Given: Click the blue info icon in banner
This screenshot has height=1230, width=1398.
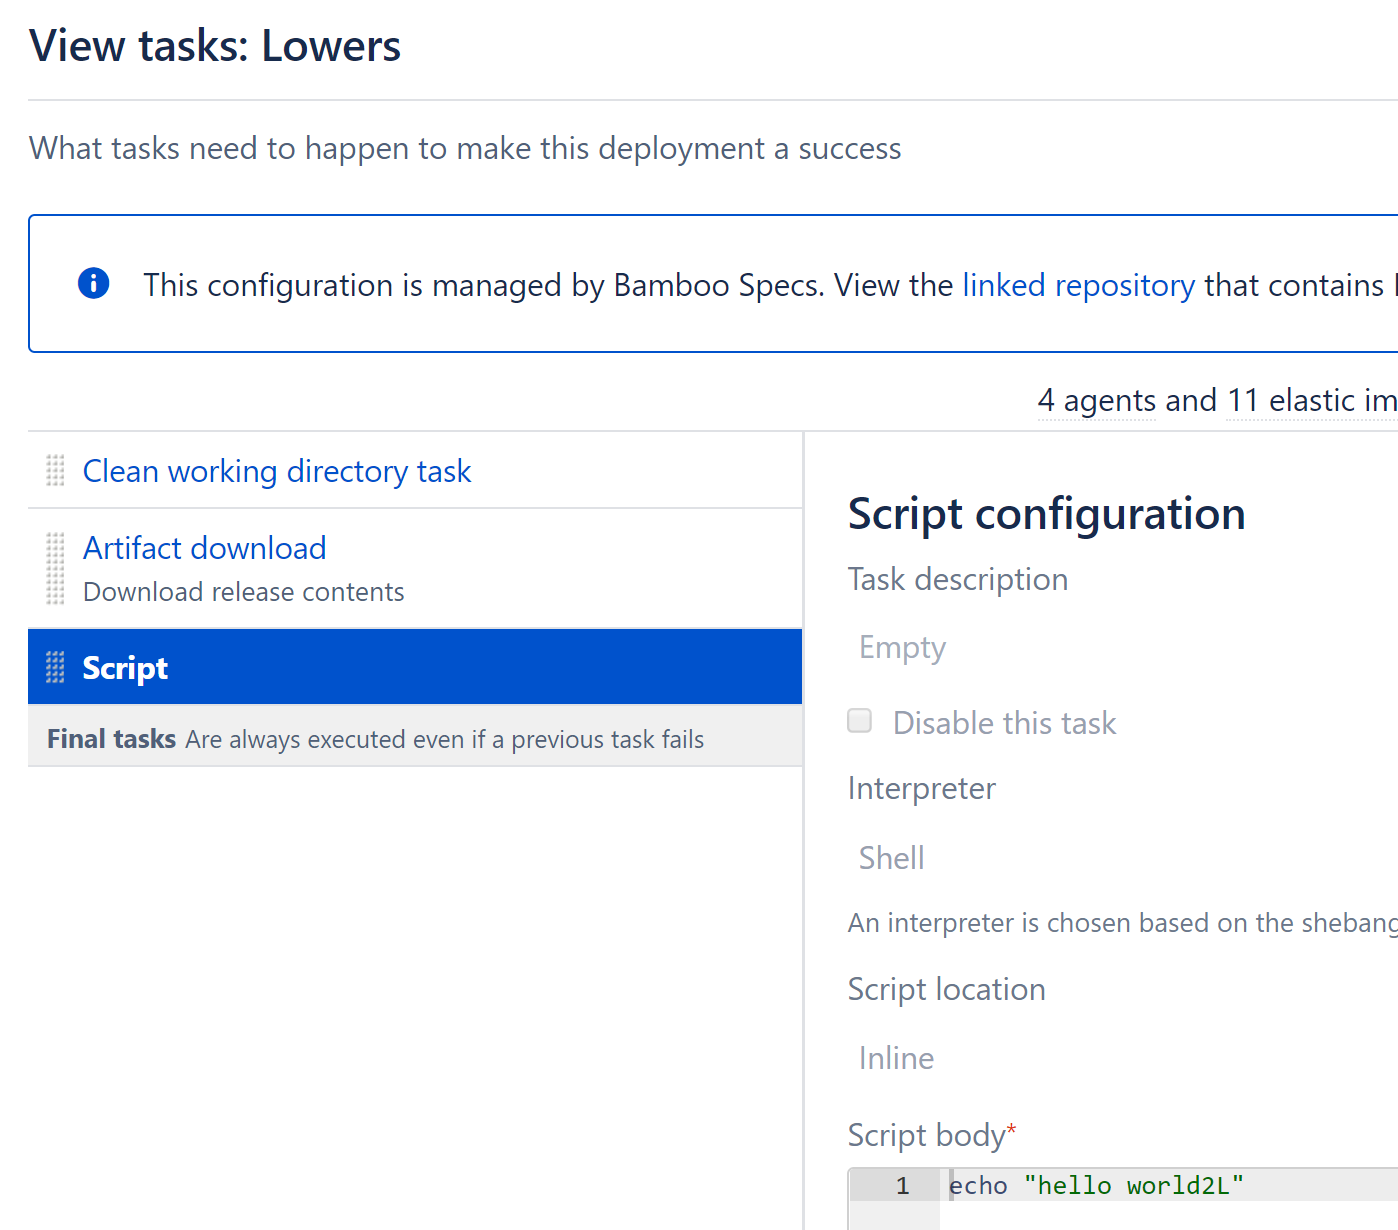Looking at the screenshot, I should [x=93, y=284].
